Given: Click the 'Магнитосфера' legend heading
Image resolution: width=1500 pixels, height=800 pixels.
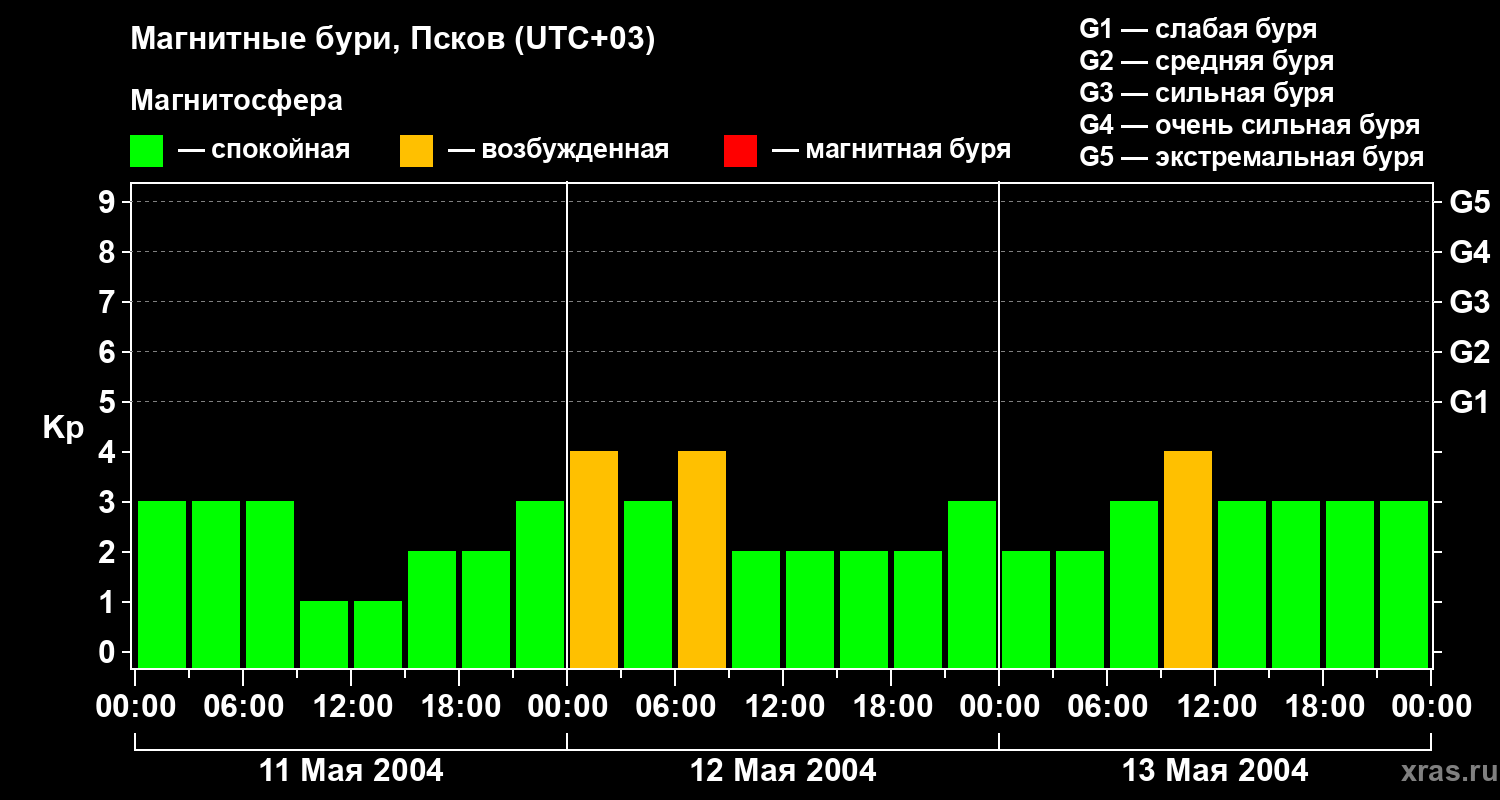Looking at the screenshot, I should pyautogui.click(x=236, y=101).
